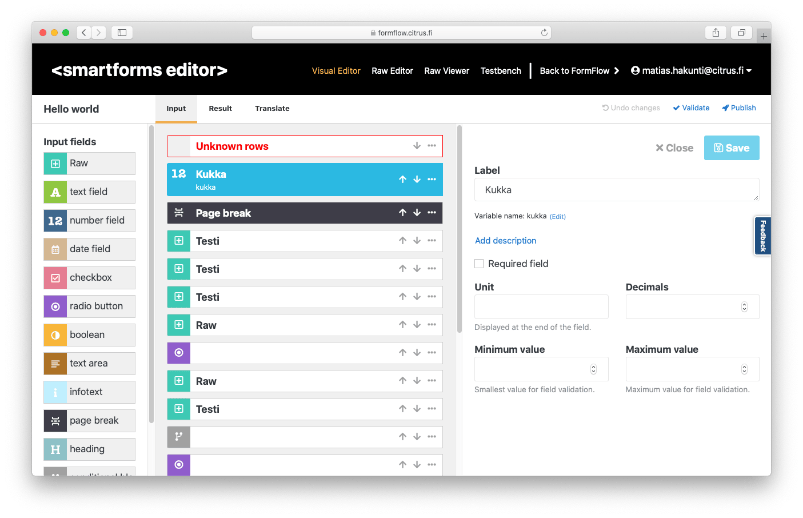Click the smartforms editor logo

click(139, 70)
